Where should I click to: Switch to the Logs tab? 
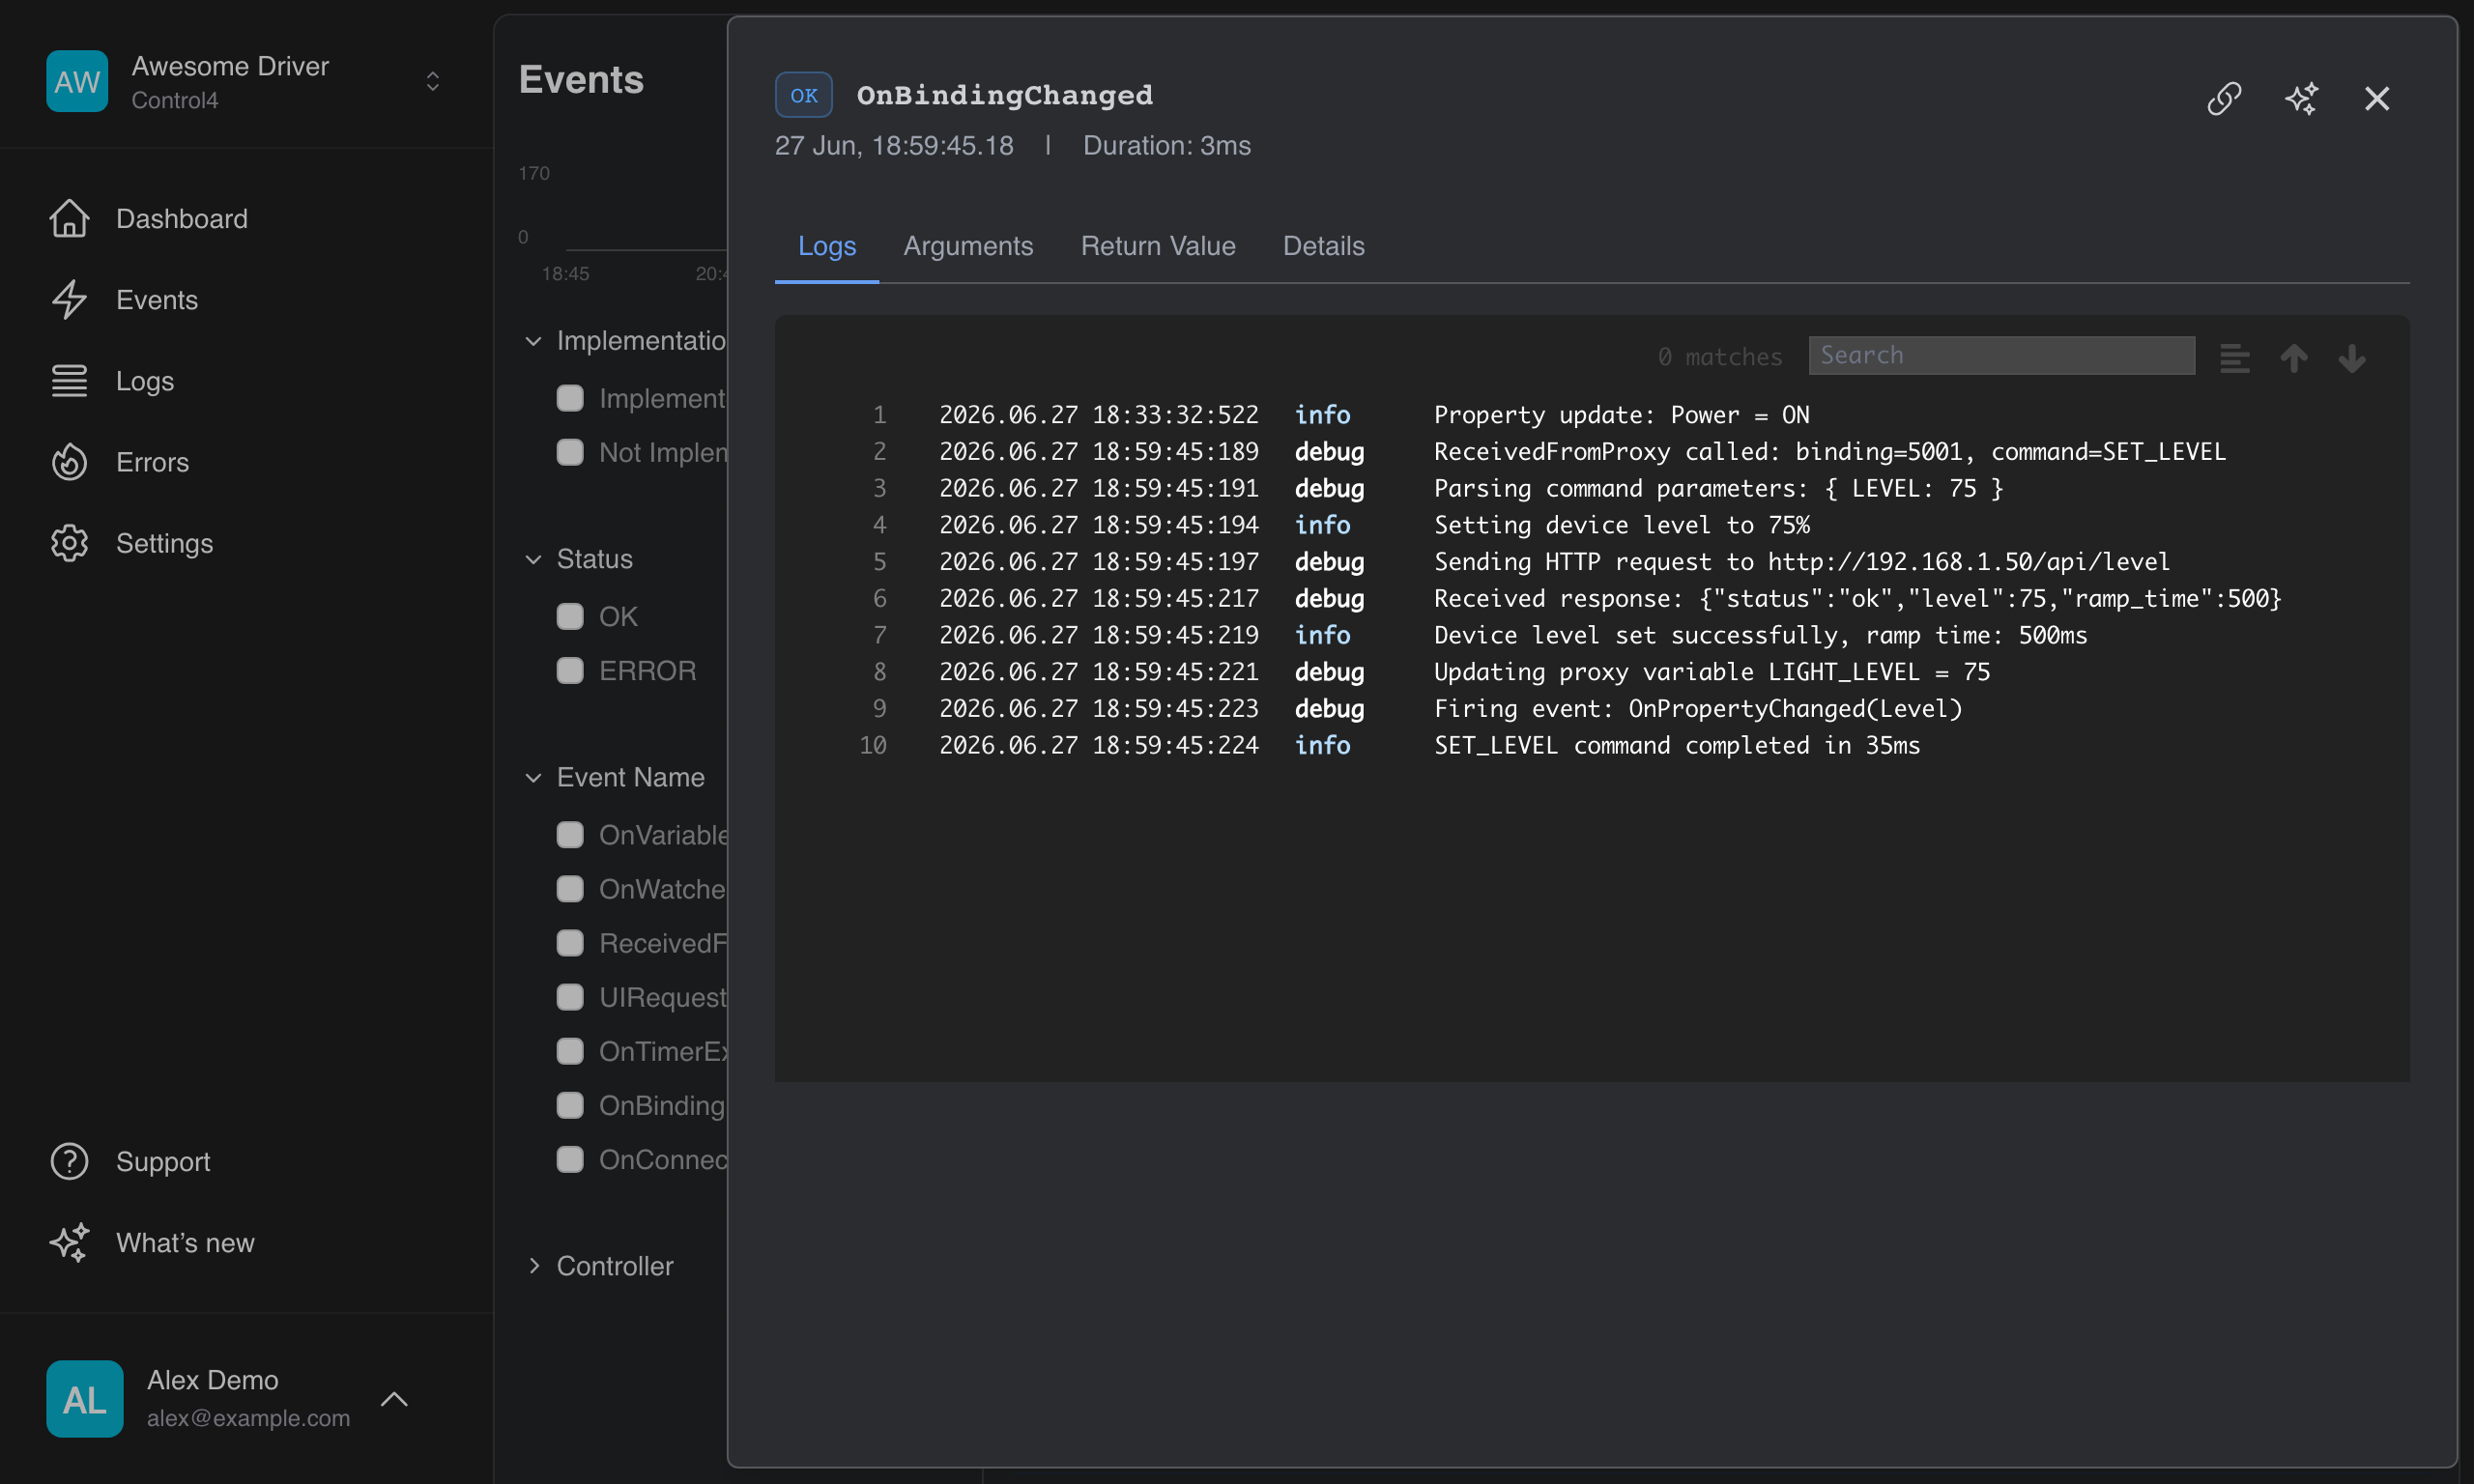[826, 246]
